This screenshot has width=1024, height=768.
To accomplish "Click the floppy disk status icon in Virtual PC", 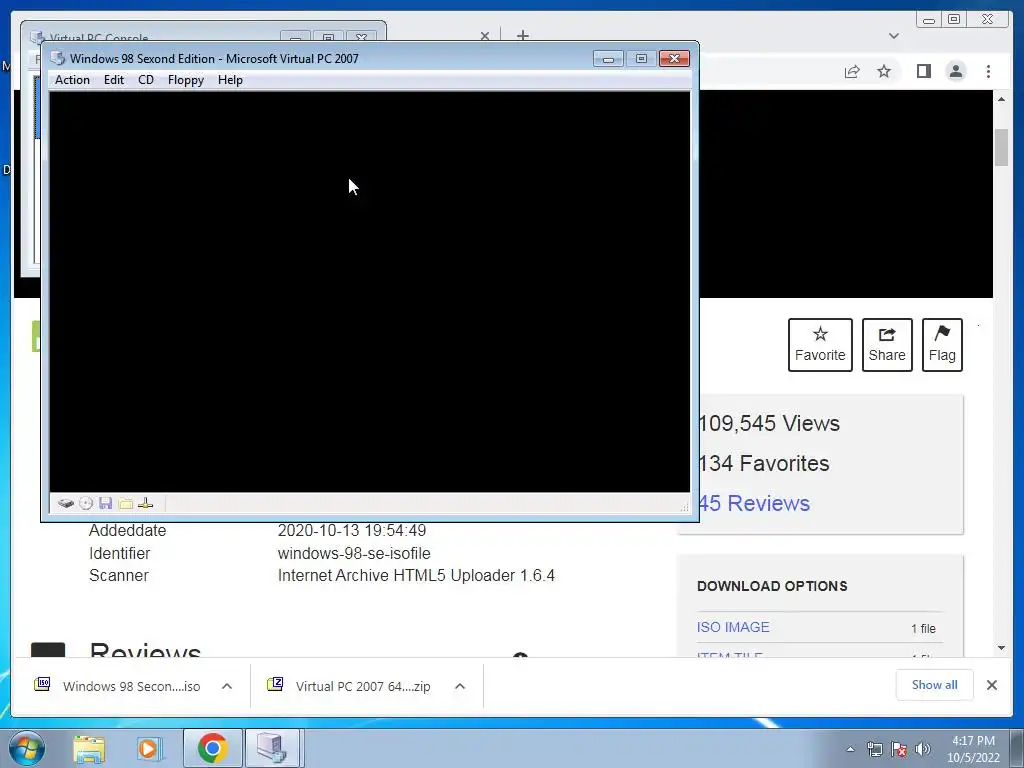I will tap(105, 504).
